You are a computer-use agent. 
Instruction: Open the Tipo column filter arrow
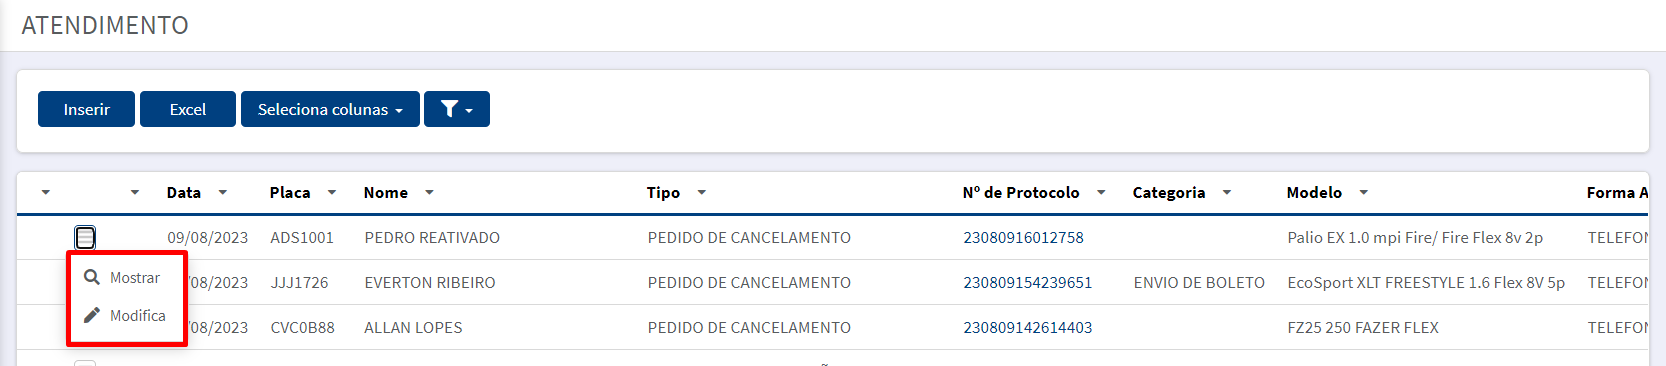(702, 192)
